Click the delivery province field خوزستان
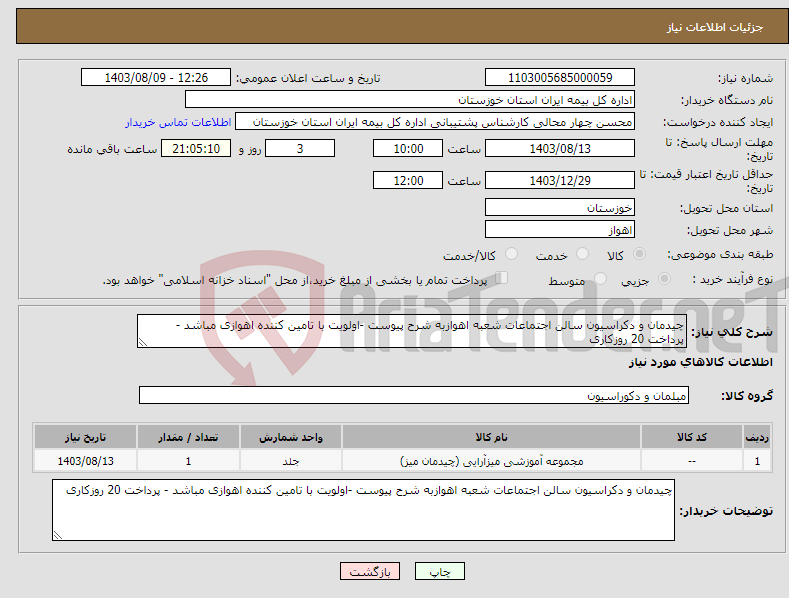This screenshot has width=789, height=598. click(x=560, y=207)
